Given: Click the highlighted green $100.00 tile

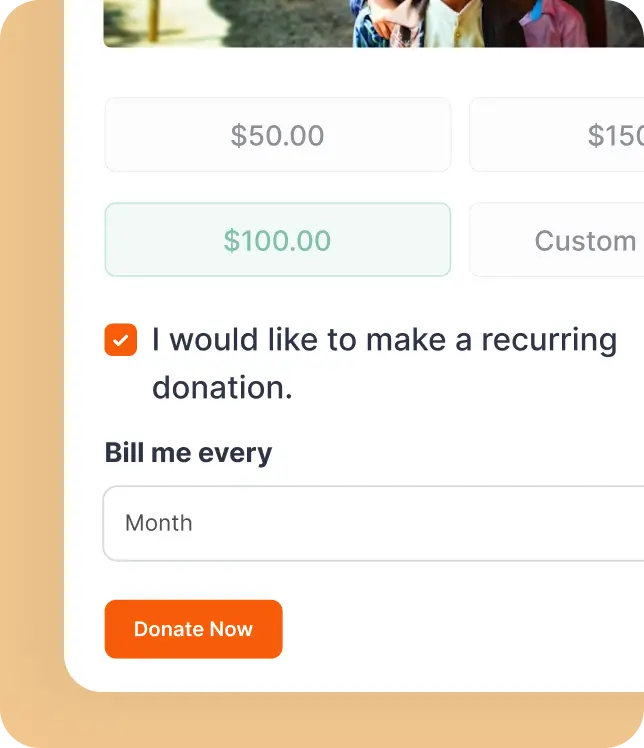Looking at the screenshot, I should point(278,239).
